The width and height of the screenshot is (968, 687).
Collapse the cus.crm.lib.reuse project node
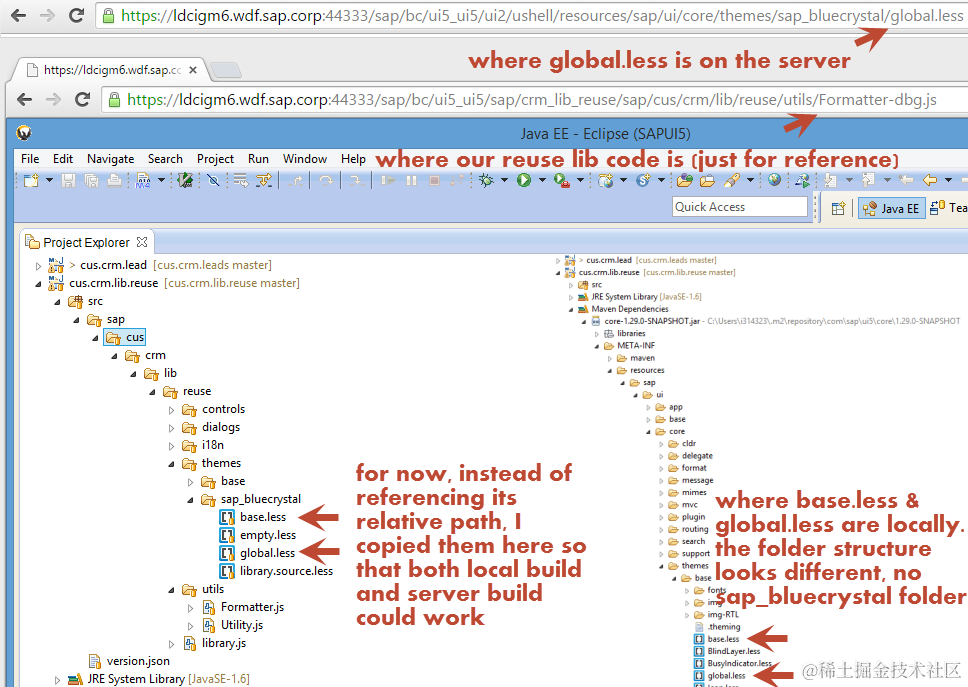coord(38,283)
